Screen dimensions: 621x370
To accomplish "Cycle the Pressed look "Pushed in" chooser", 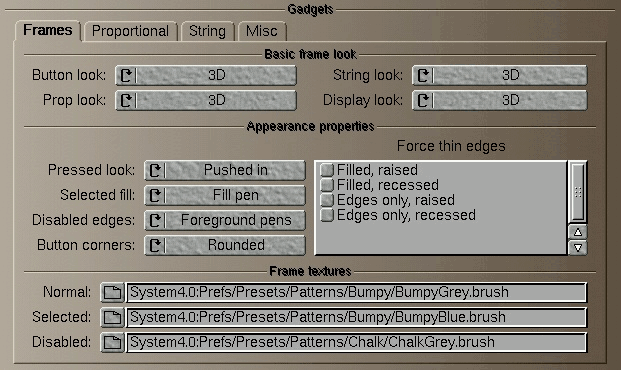I will [x=225, y=170].
